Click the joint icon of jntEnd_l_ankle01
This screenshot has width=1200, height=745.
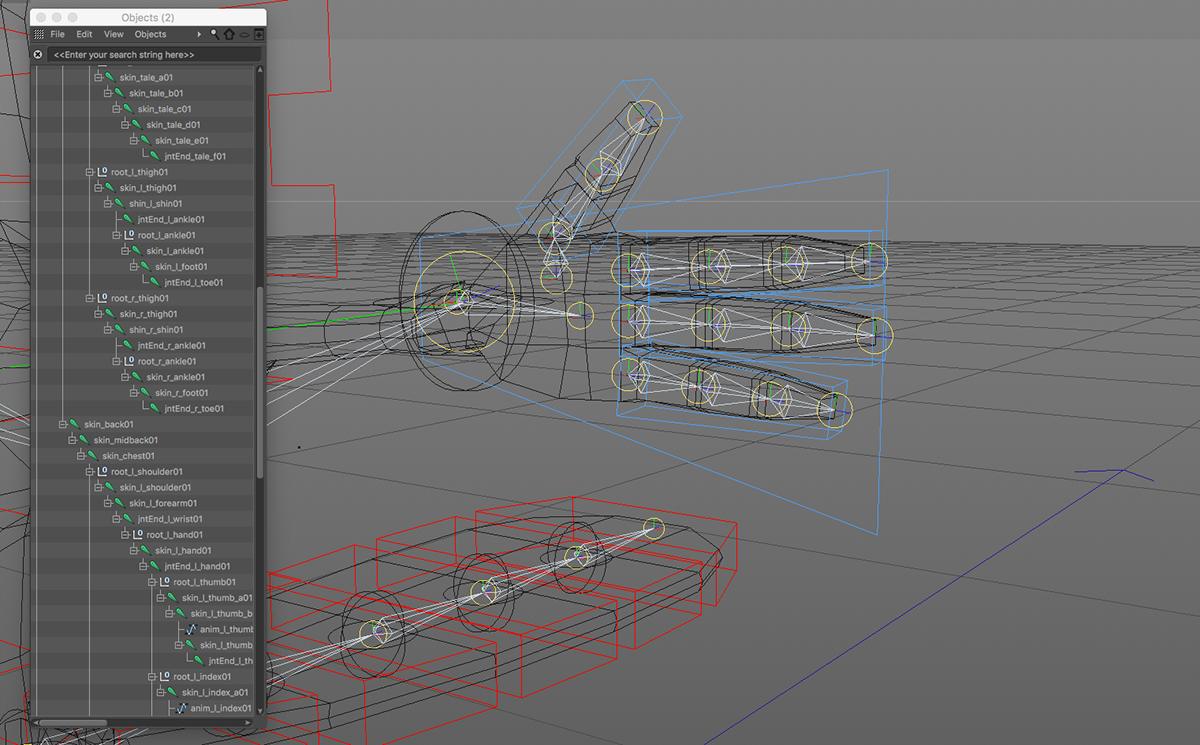click(x=128, y=219)
